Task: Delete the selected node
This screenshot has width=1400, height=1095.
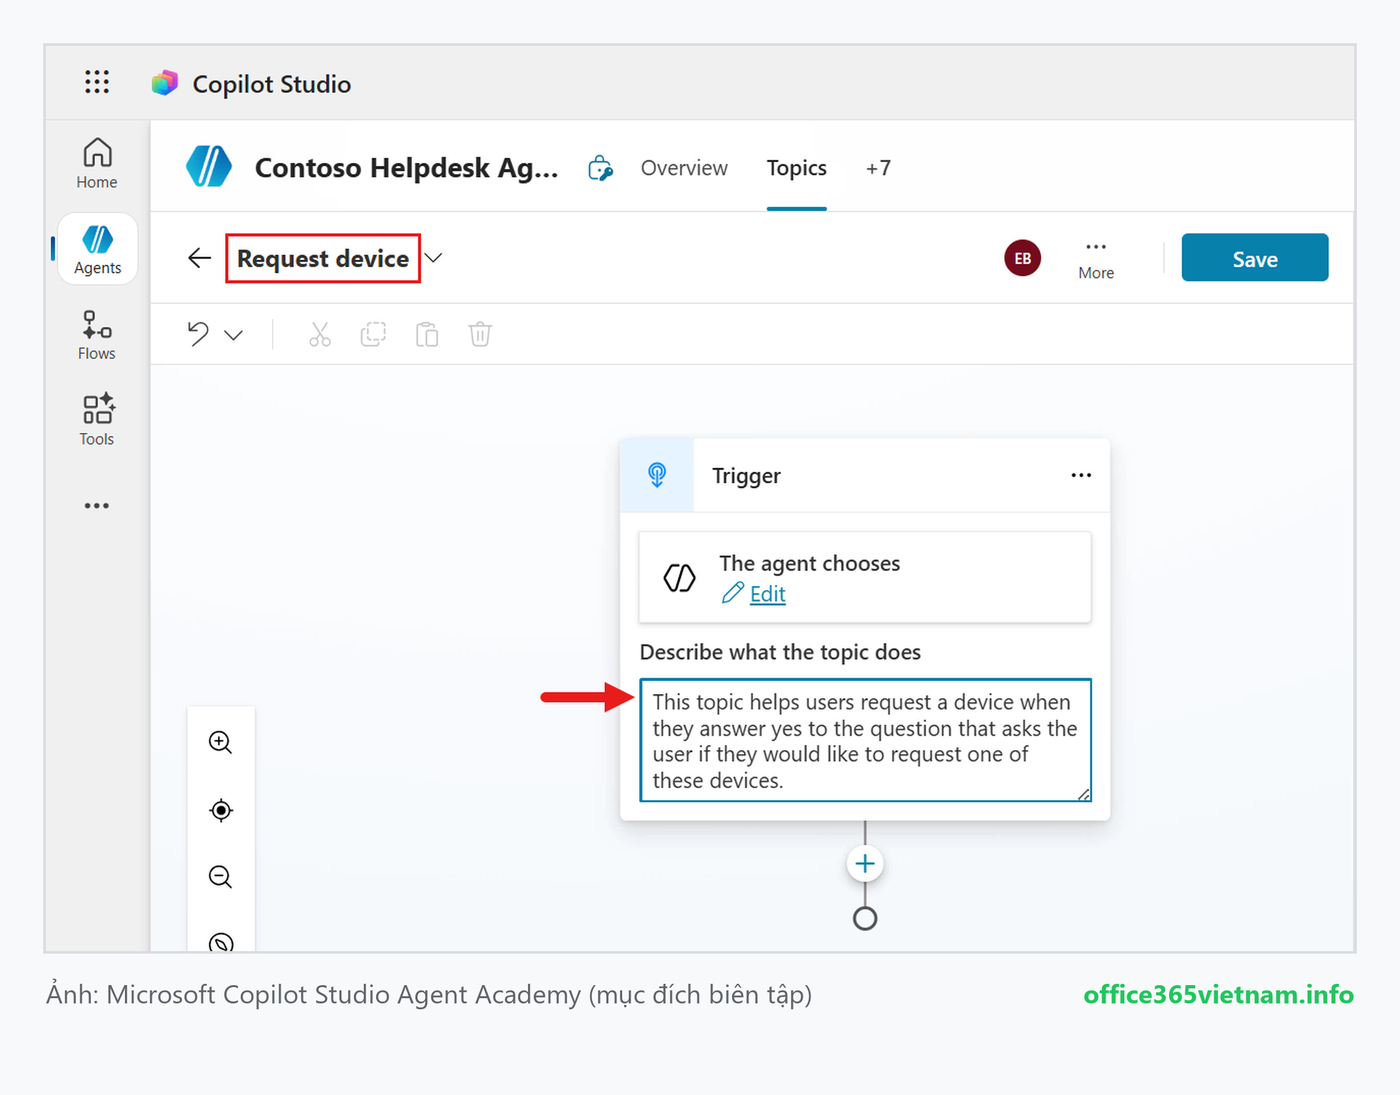Action: 480,334
